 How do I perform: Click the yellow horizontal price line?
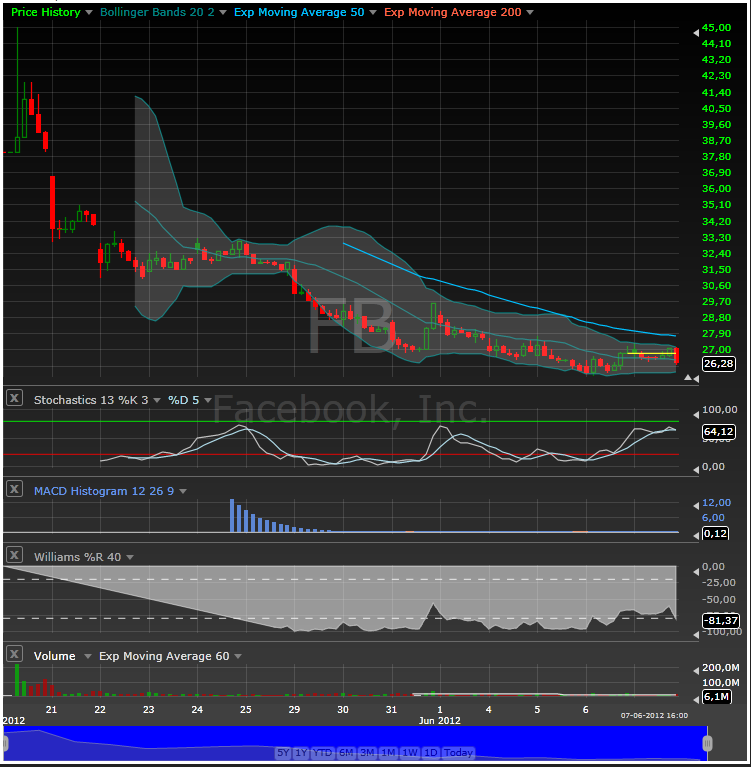[x=651, y=353]
